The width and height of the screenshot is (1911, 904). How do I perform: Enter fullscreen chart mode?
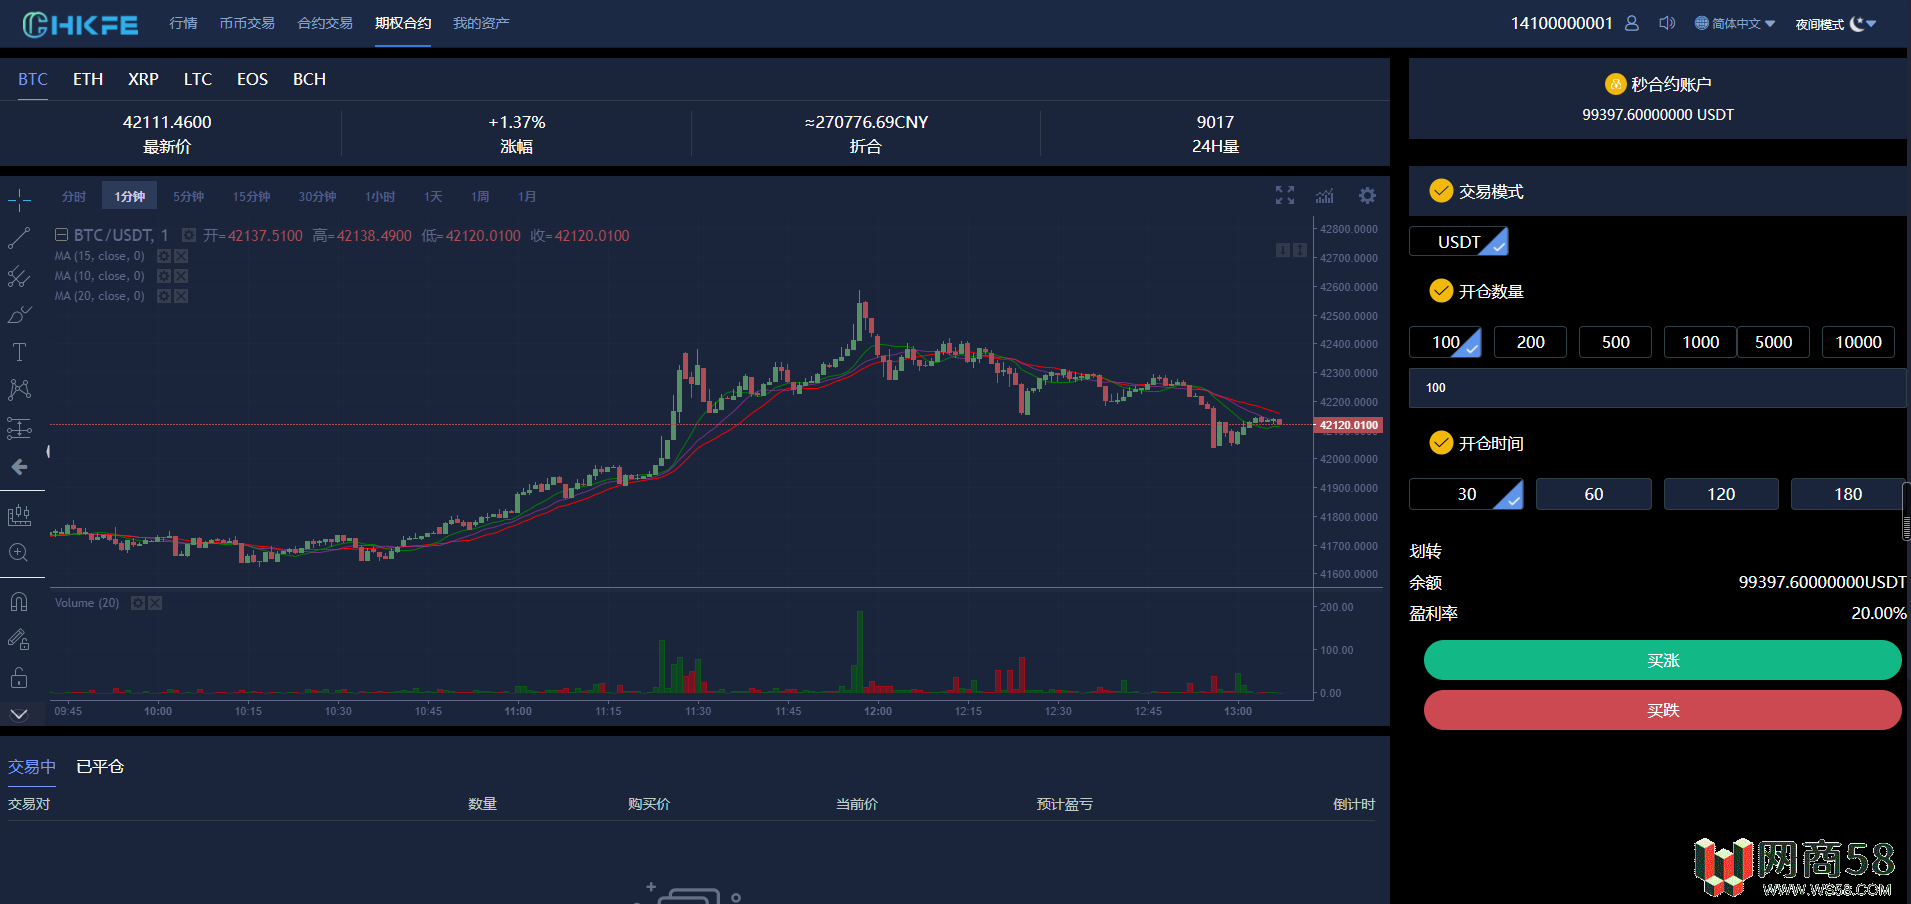coord(1285,196)
